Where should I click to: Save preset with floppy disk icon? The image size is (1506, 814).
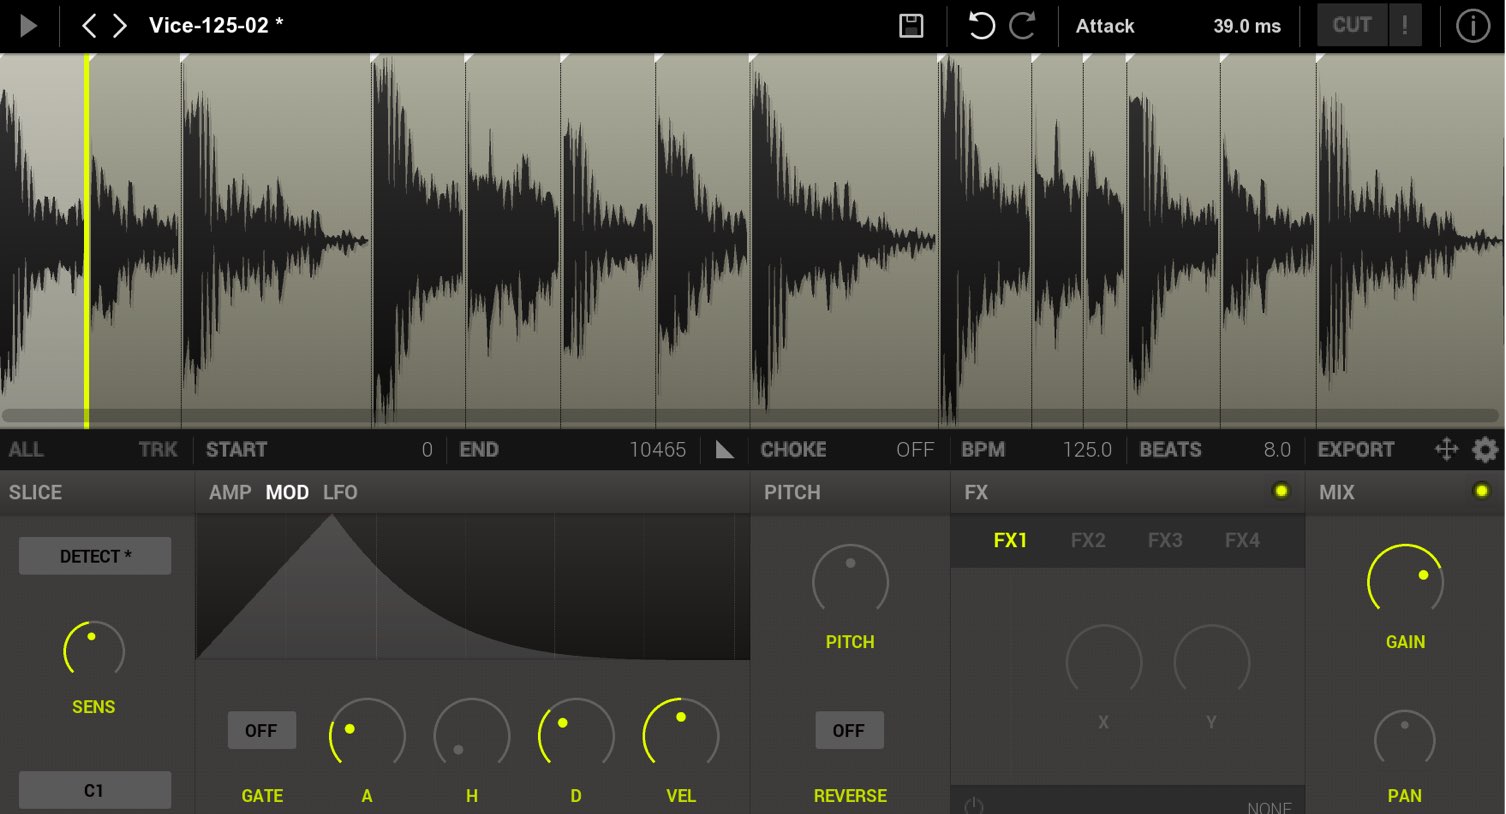pos(911,26)
